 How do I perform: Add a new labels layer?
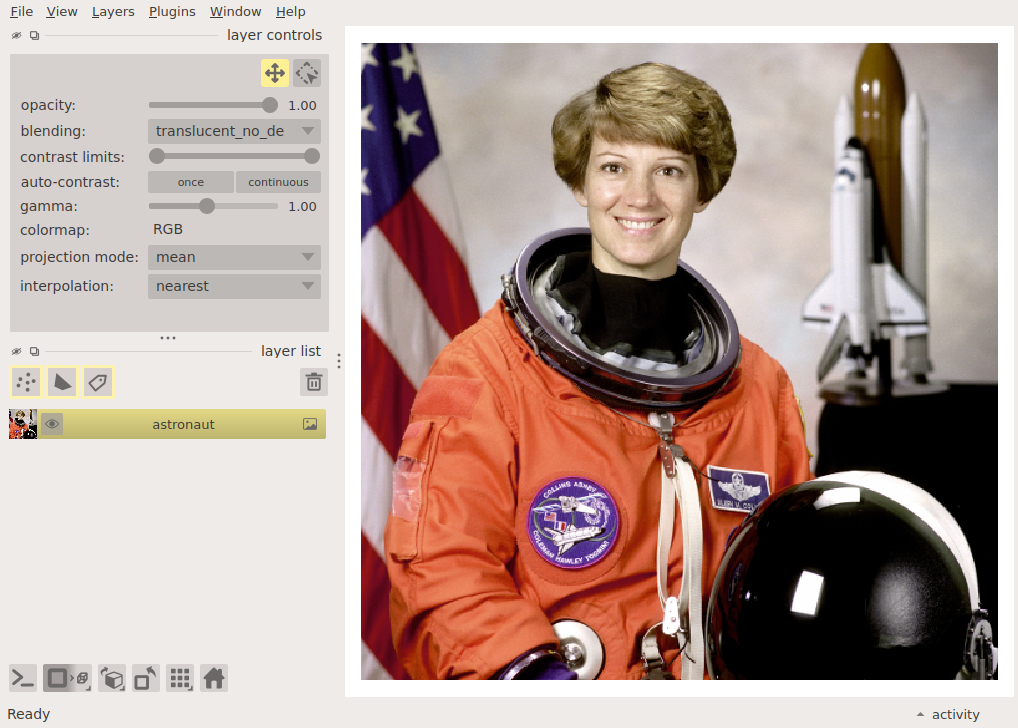(98, 382)
